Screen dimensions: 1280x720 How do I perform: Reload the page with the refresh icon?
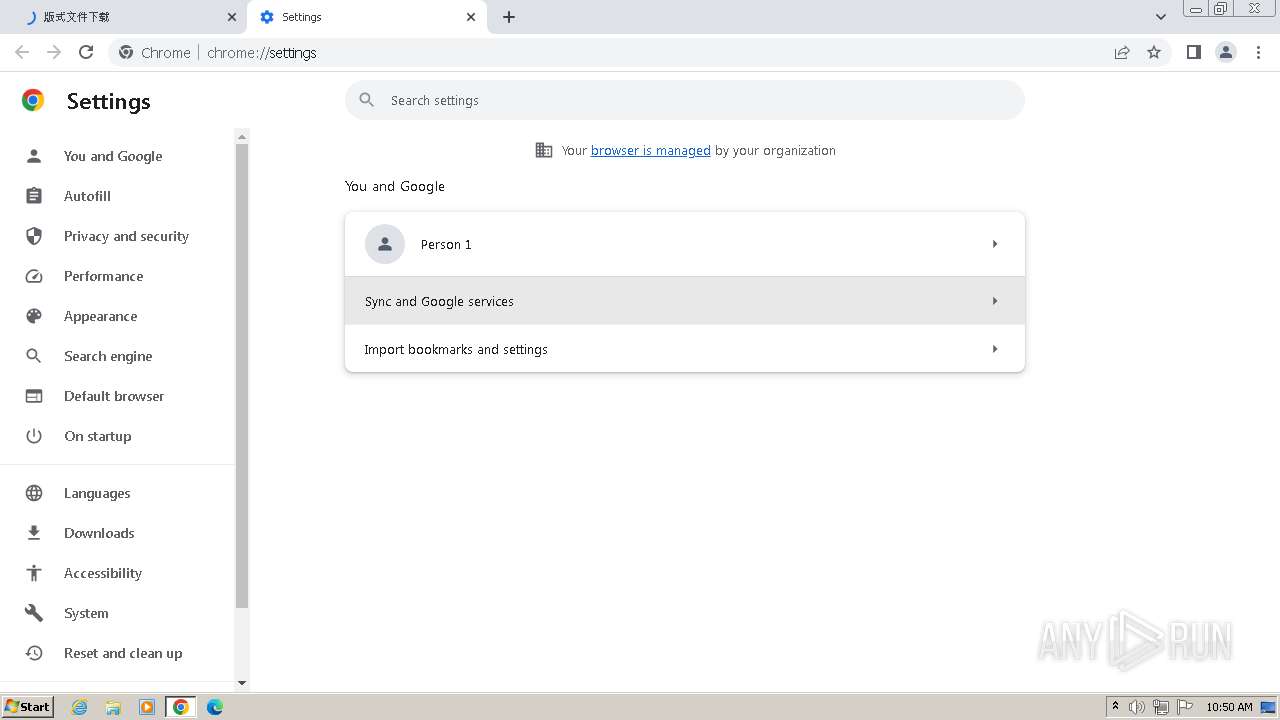(x=86, y=52)
